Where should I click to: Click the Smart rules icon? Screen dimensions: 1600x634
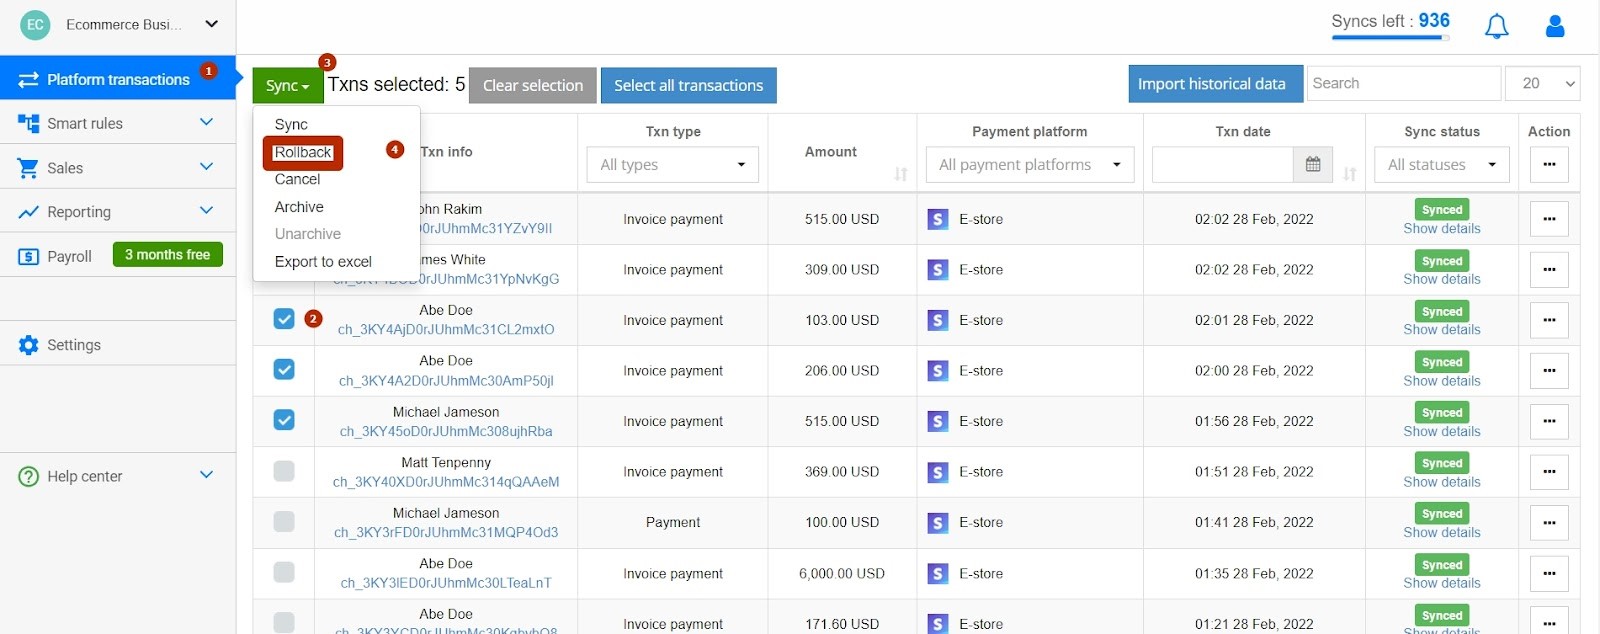28,123
